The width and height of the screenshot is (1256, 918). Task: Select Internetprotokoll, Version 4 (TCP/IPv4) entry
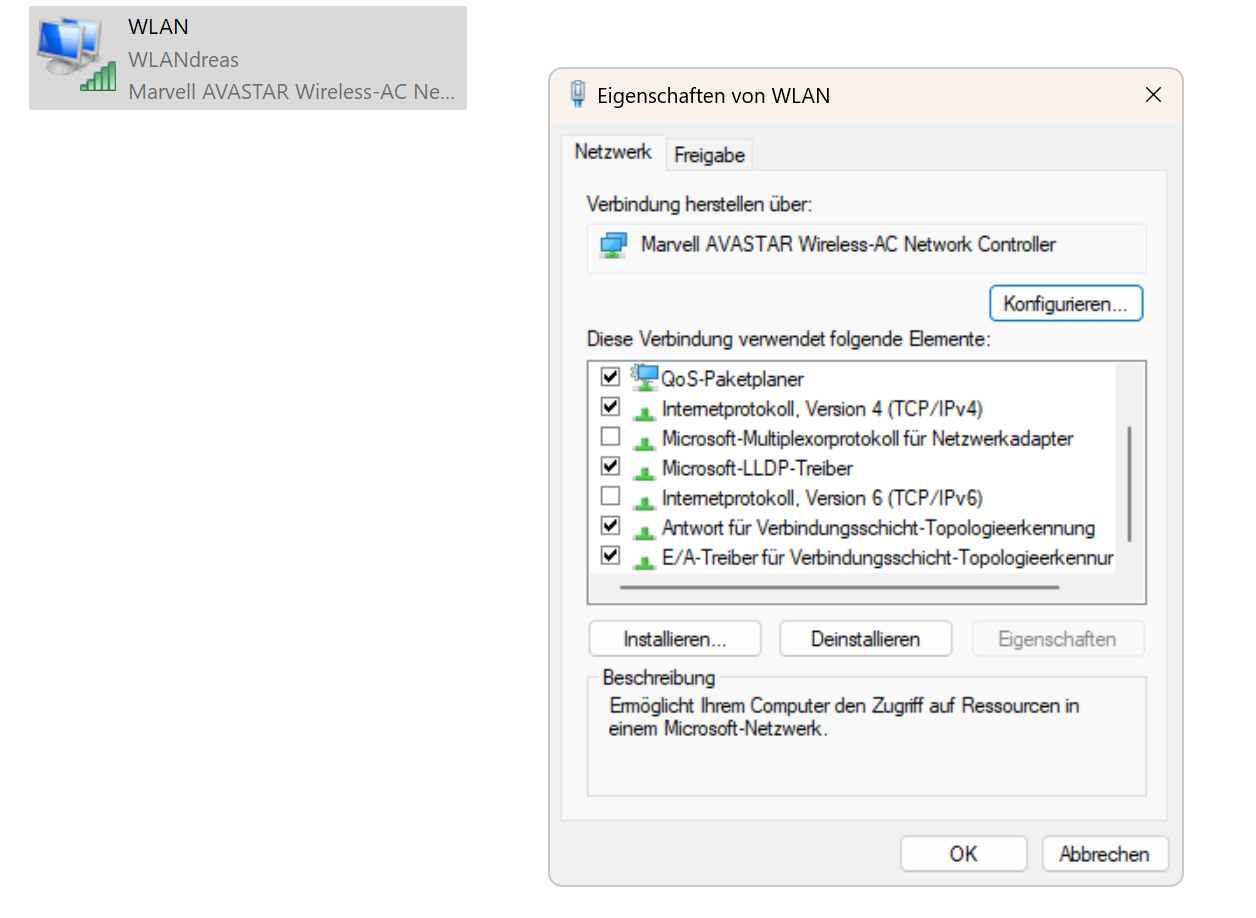click(823, 409)
